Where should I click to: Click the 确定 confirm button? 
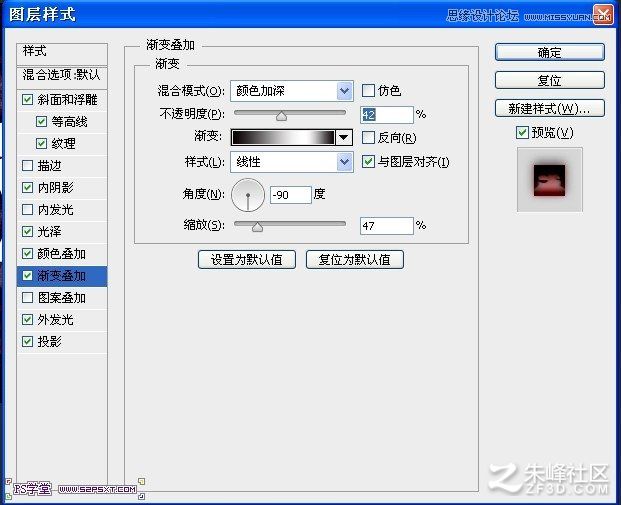(x=550, y=52)
